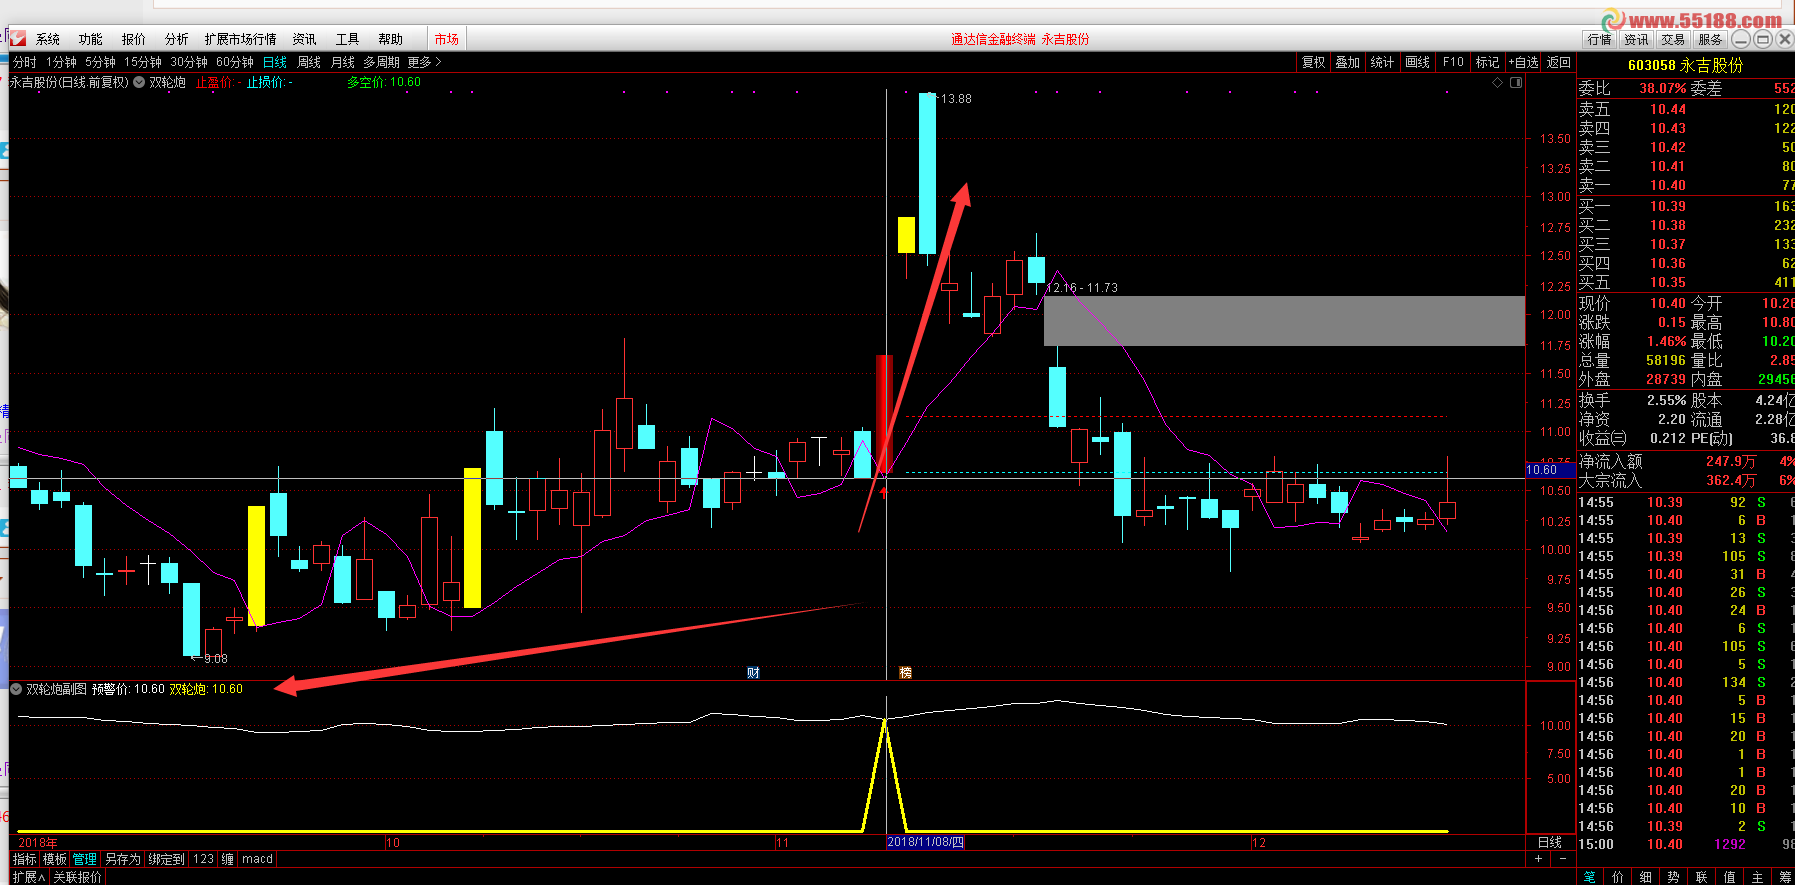Click the 行情 button at top right
Screen dimensions: 1795x885
[x=1599, y=39]
